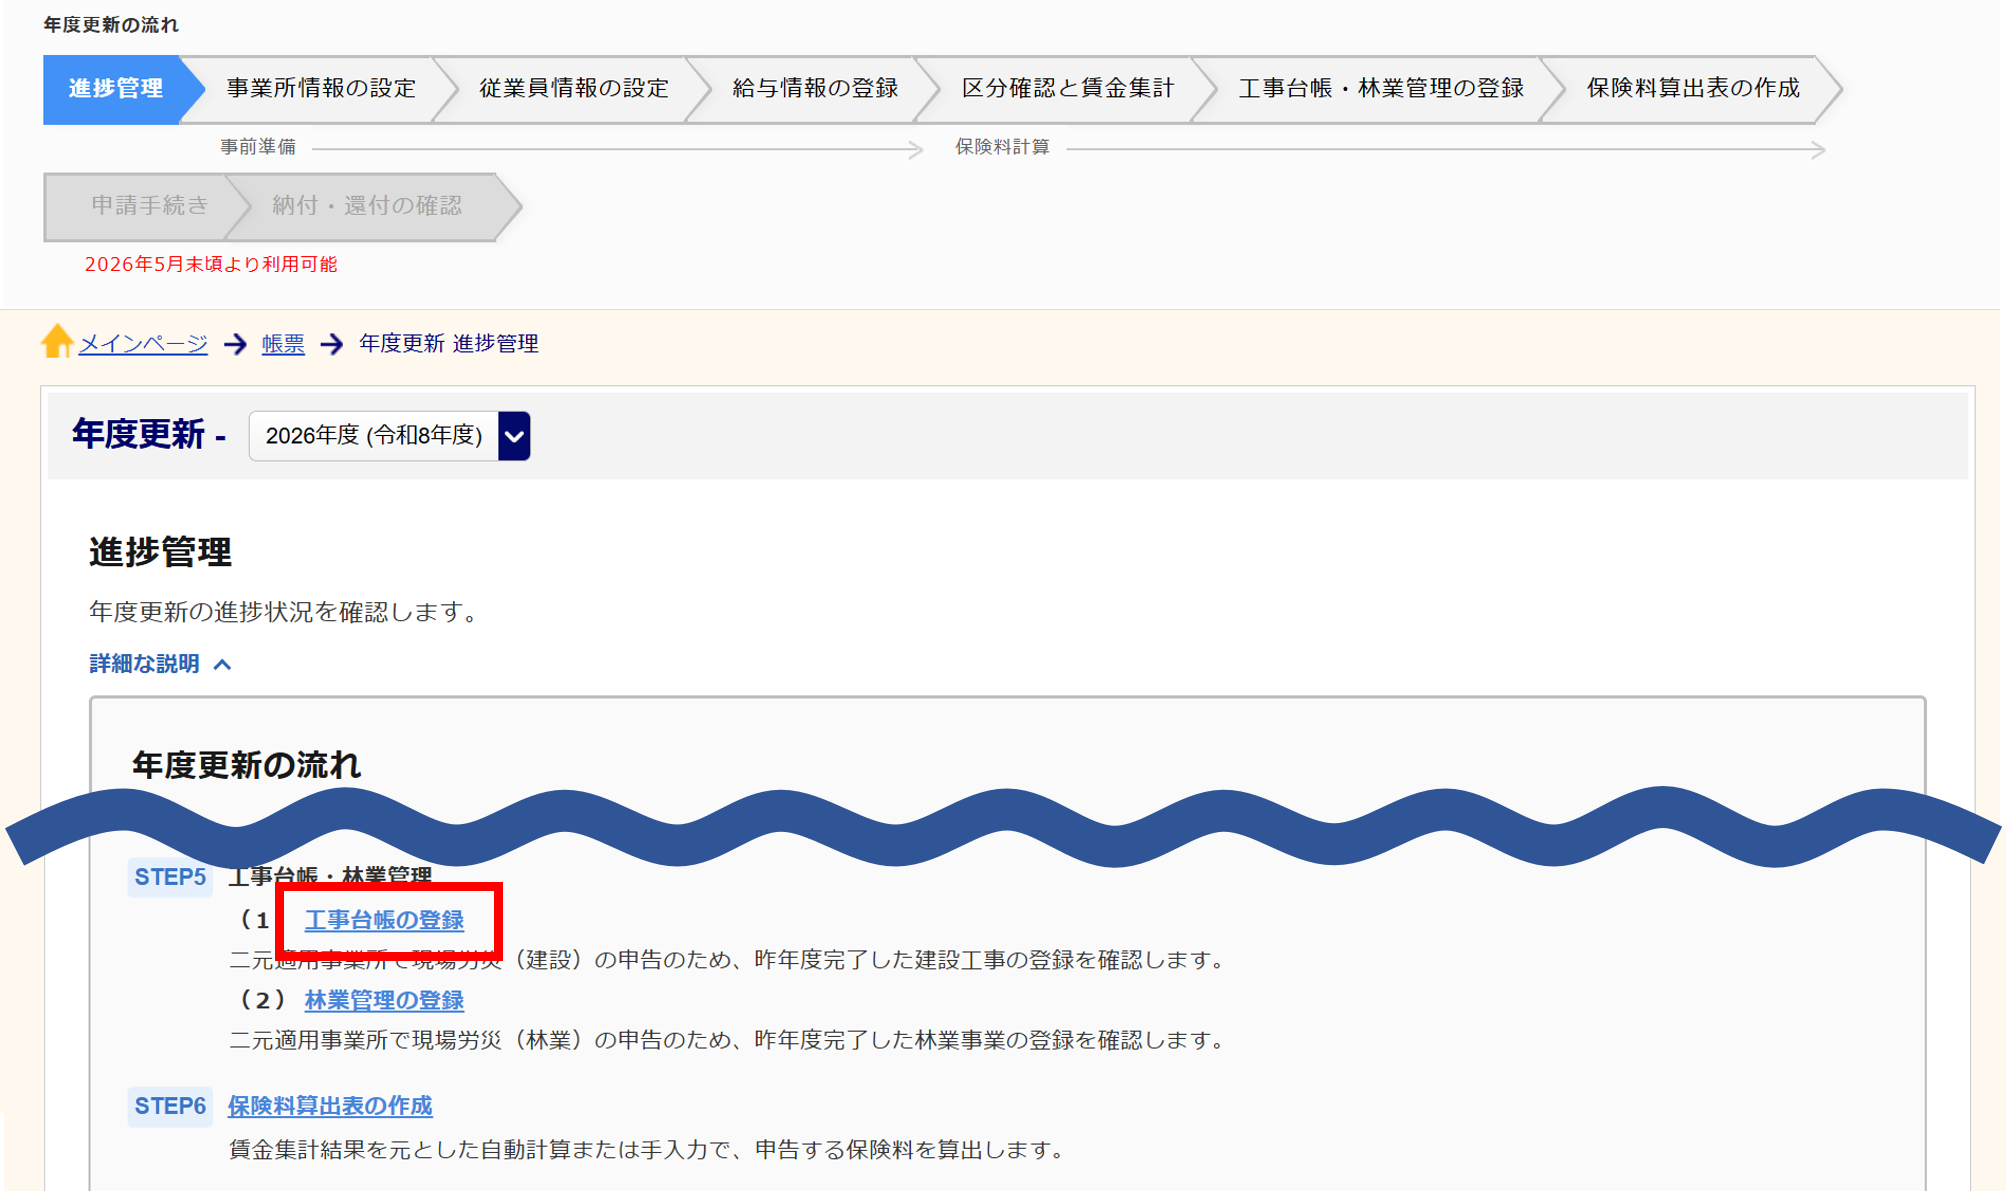
Task: Open the STEP6 保険料算出表の作成 link
Action: (330, 1106)
